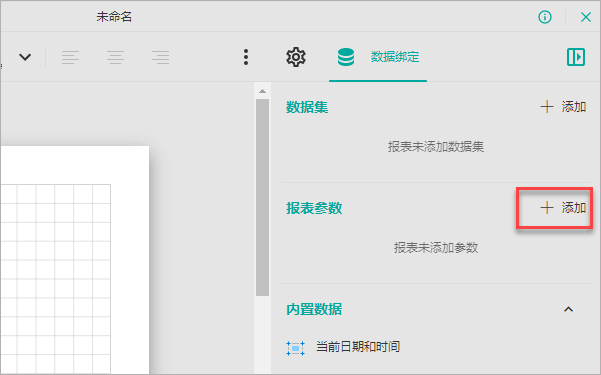The width and height of the screenshot is (601, 375).
Task: Add a new dataset under 数据集
Action: [563, 107]
